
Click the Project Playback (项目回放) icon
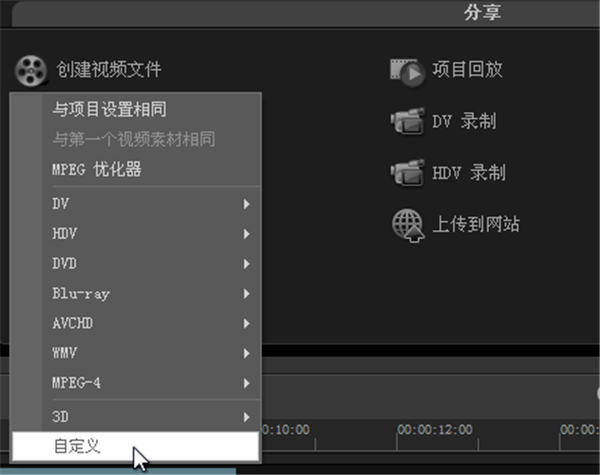click(x=408, y=72)
